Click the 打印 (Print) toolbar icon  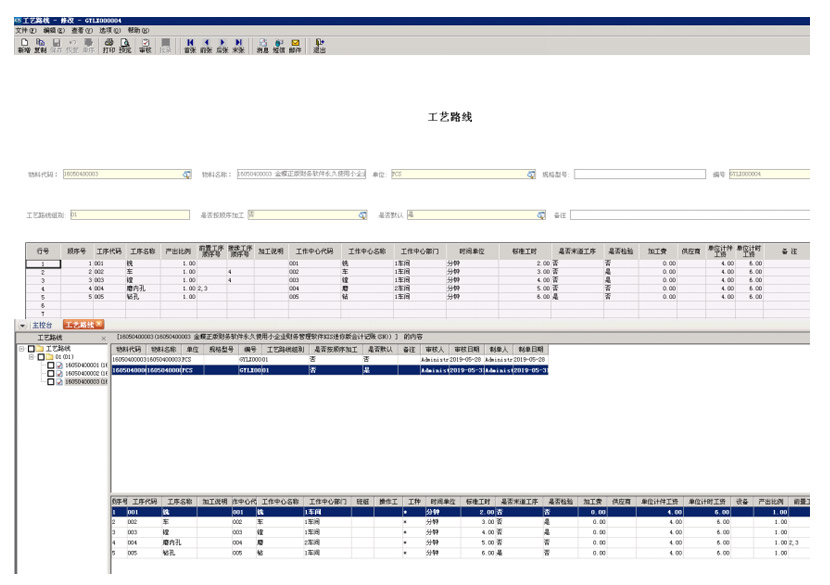point(108,45)
